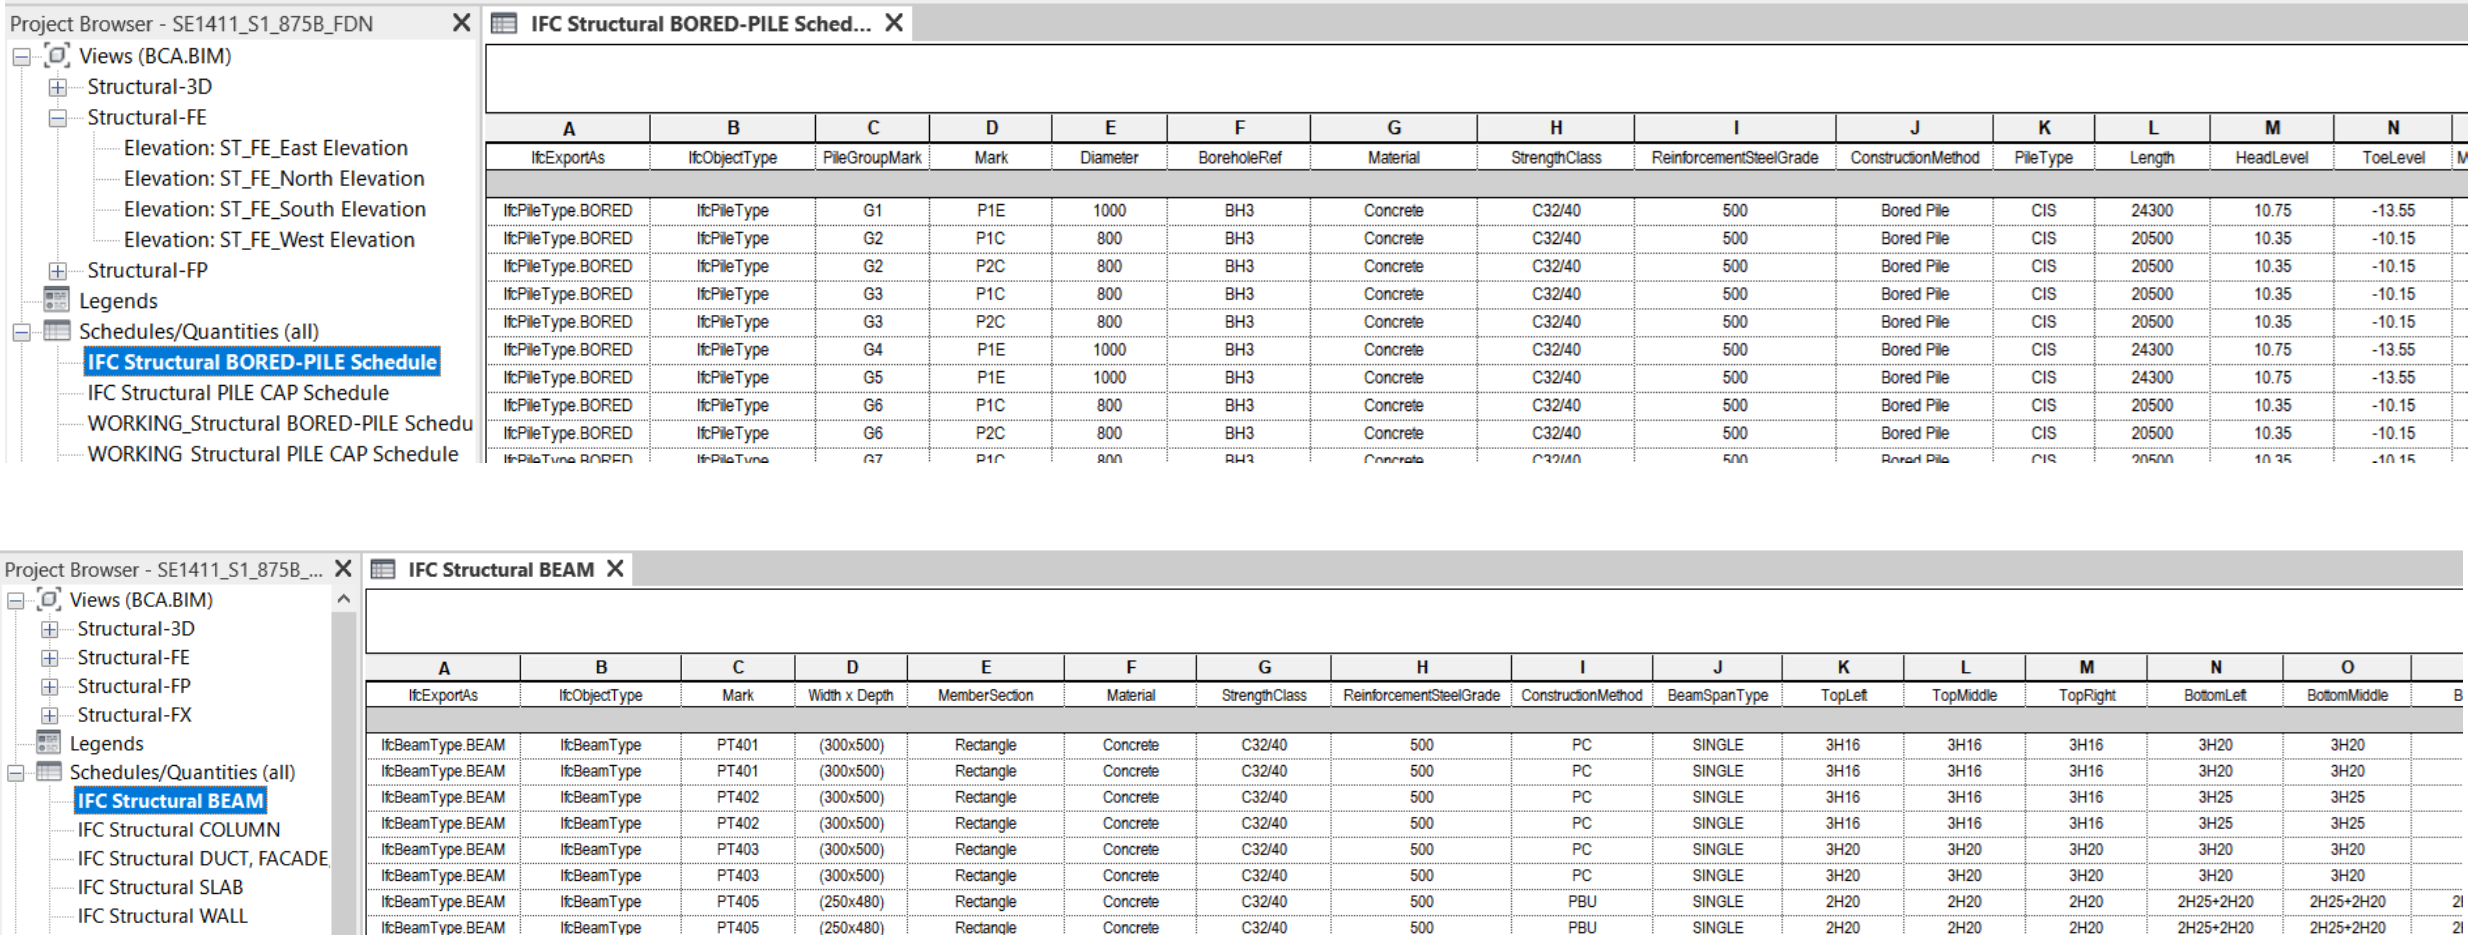
Task: Click the schedule icon on IFC Structural BEAM tab
Action: (x=383, y=569)
